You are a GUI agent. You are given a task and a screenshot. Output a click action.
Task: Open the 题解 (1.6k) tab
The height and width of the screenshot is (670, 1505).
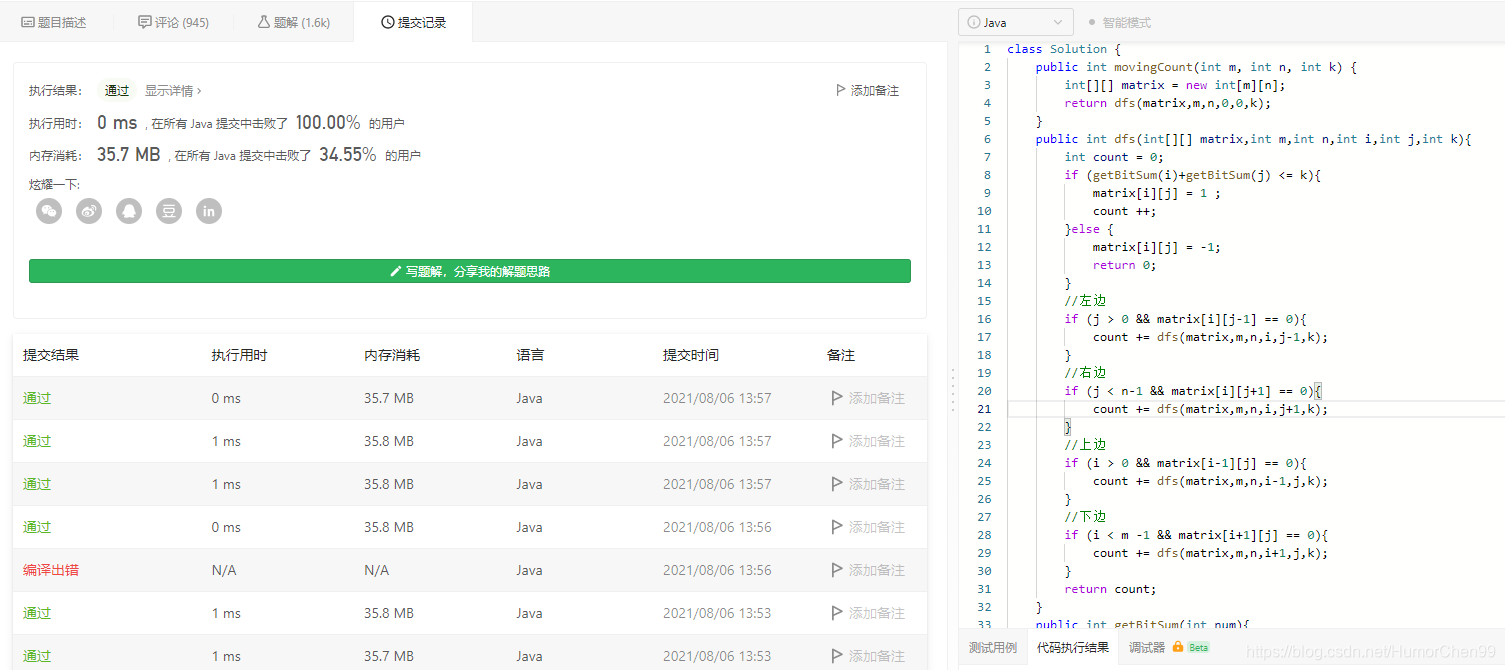click(x=294, y=22)
